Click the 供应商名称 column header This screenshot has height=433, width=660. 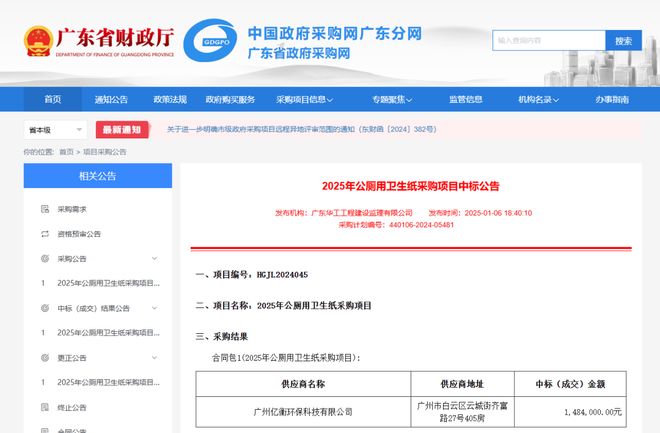[x=303, y=384]
